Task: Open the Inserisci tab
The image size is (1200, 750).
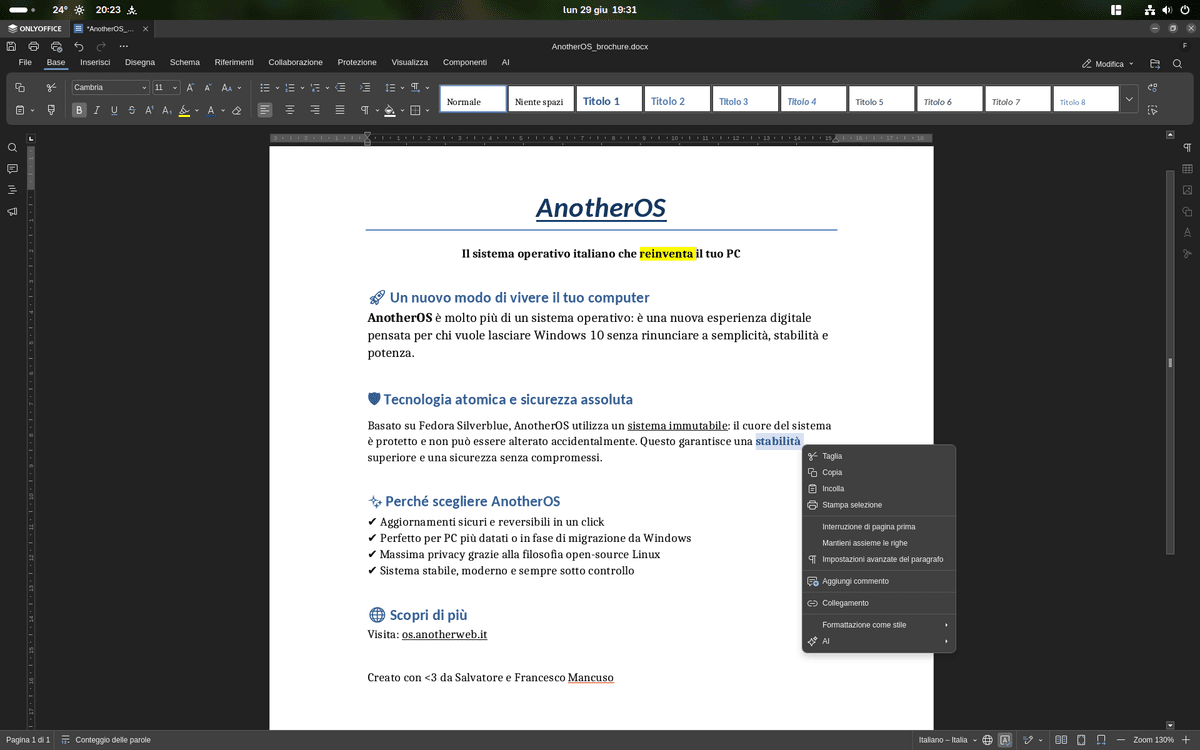Action: point(95,62)
